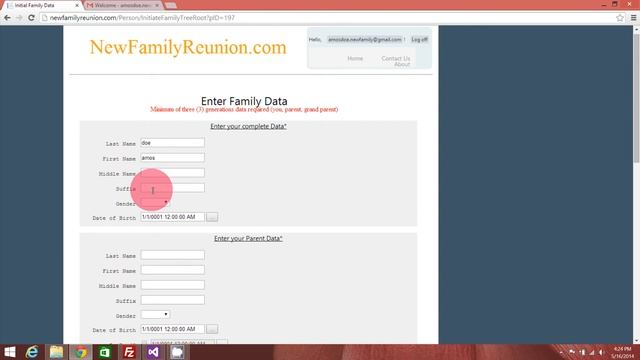
Task: Open File Explorer from the taskbar
Action: [x=56, y=352]
